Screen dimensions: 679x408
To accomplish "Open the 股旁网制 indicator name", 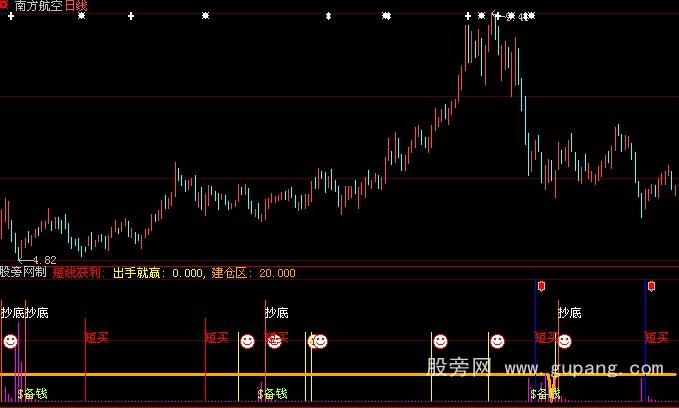I will (x=23, y=272).
